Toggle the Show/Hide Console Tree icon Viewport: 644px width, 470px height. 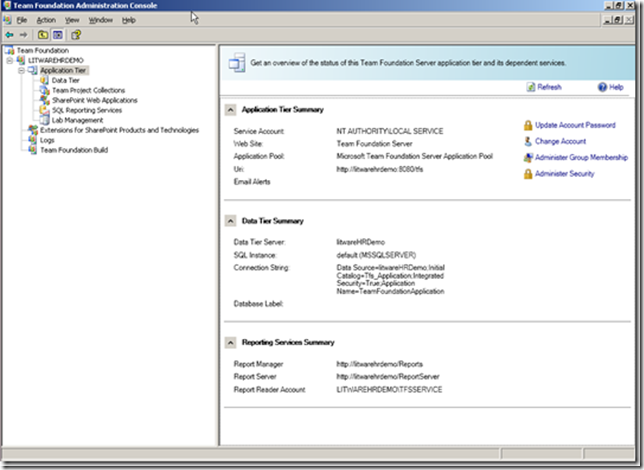pyautogui.click(x=58, y=34)
